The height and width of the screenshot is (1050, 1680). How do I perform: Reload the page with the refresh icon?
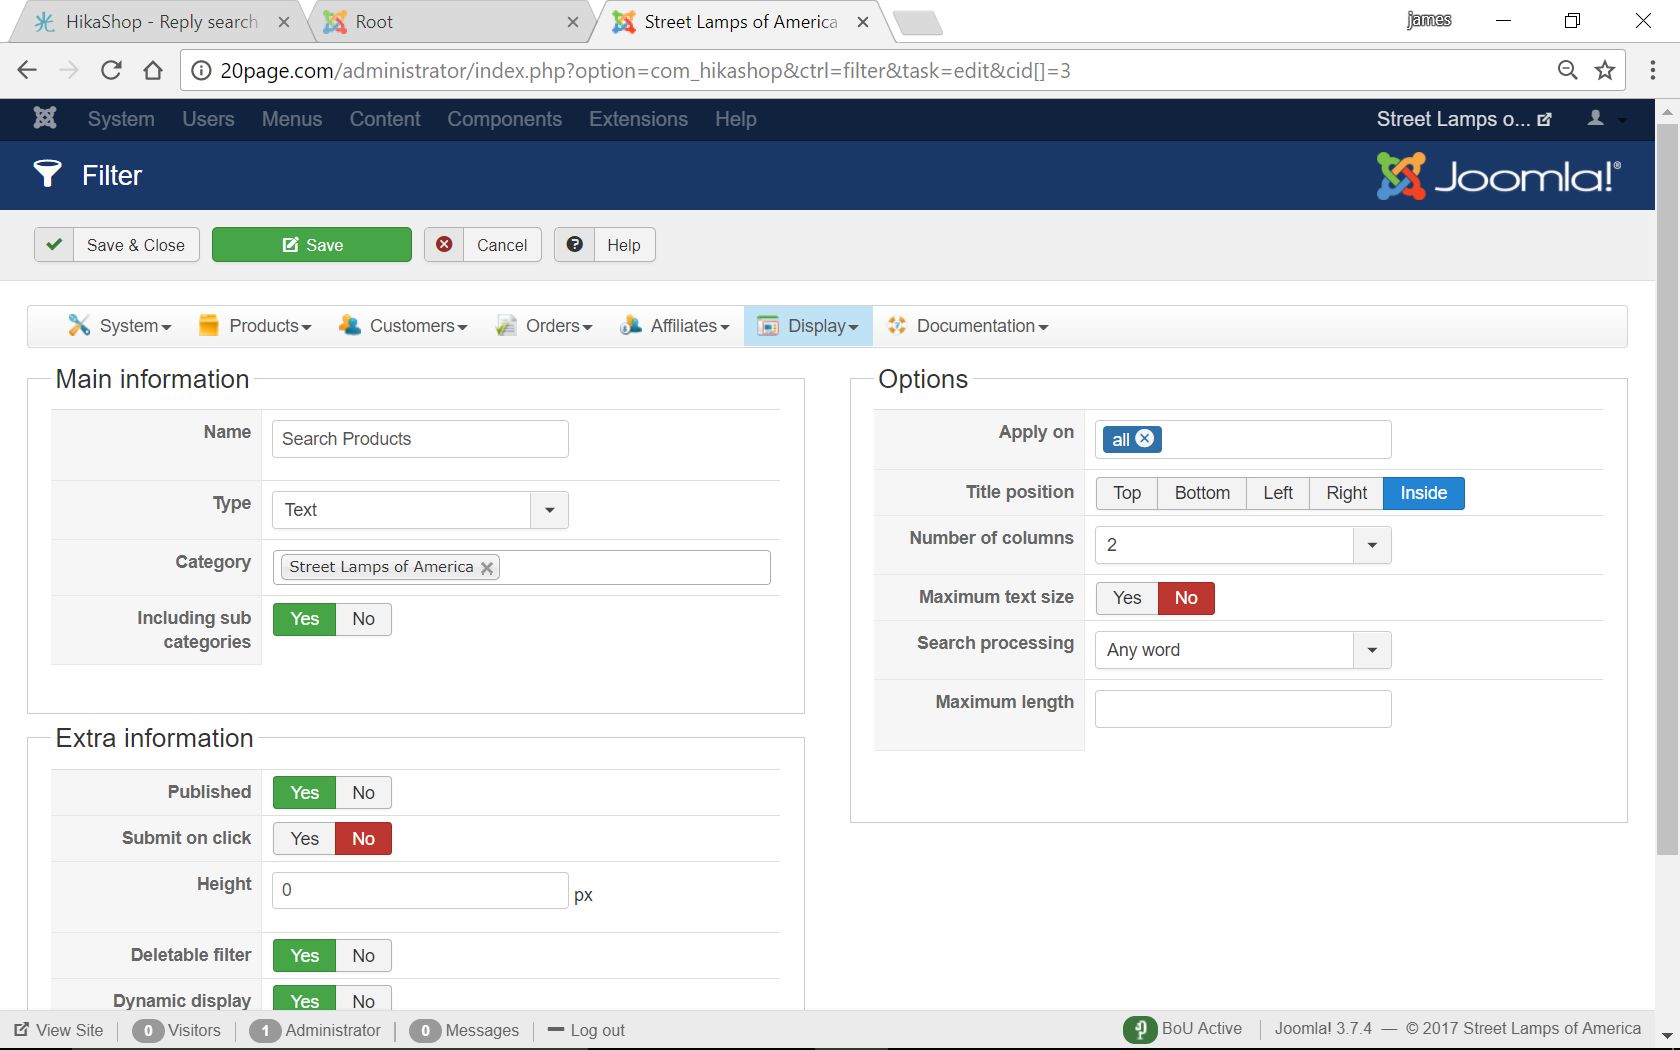[x=111, y=70]
